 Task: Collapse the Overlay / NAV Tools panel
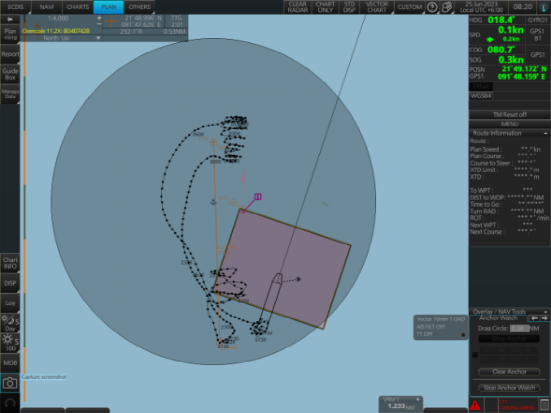point(545,312)
